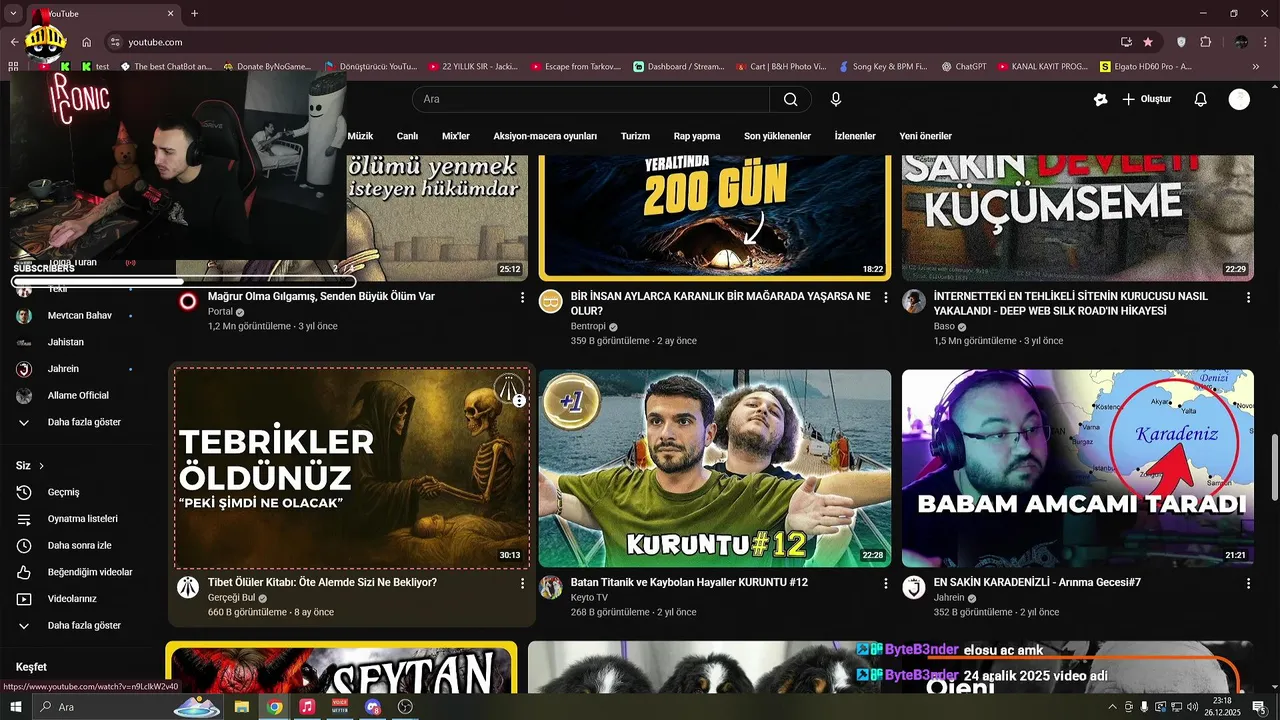
Task: Click the Portal channel avatar
Action: click(188, 301)
